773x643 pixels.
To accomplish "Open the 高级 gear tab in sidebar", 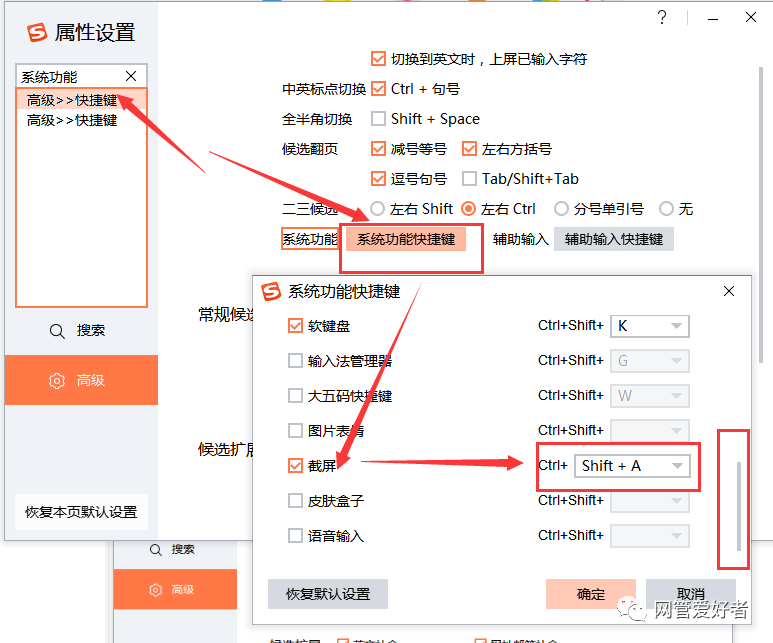I will pyautogui.click(x=81, y=380).
